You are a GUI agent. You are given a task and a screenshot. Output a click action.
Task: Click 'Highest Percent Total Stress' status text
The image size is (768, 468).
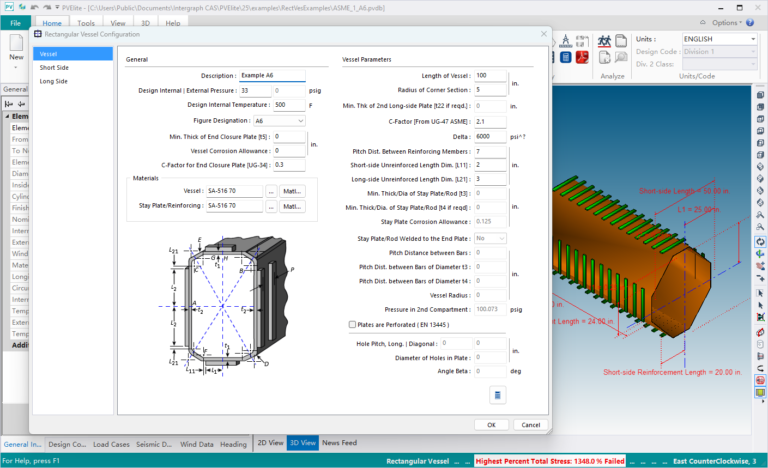(550, 461)
